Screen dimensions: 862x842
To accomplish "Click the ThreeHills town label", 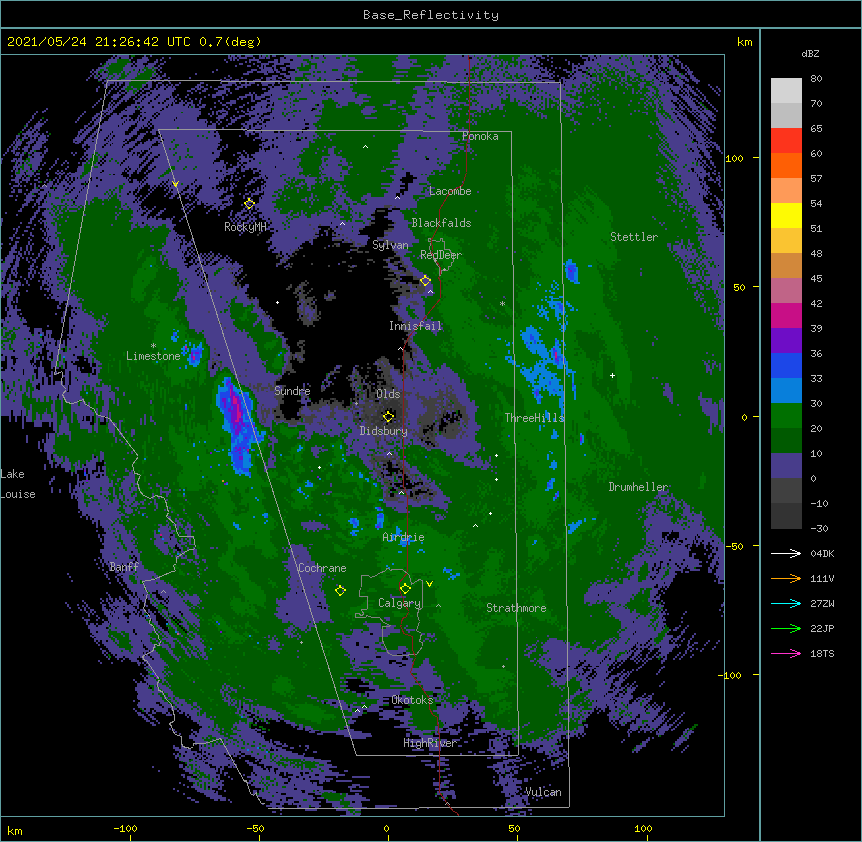I will tap(534, 418).
